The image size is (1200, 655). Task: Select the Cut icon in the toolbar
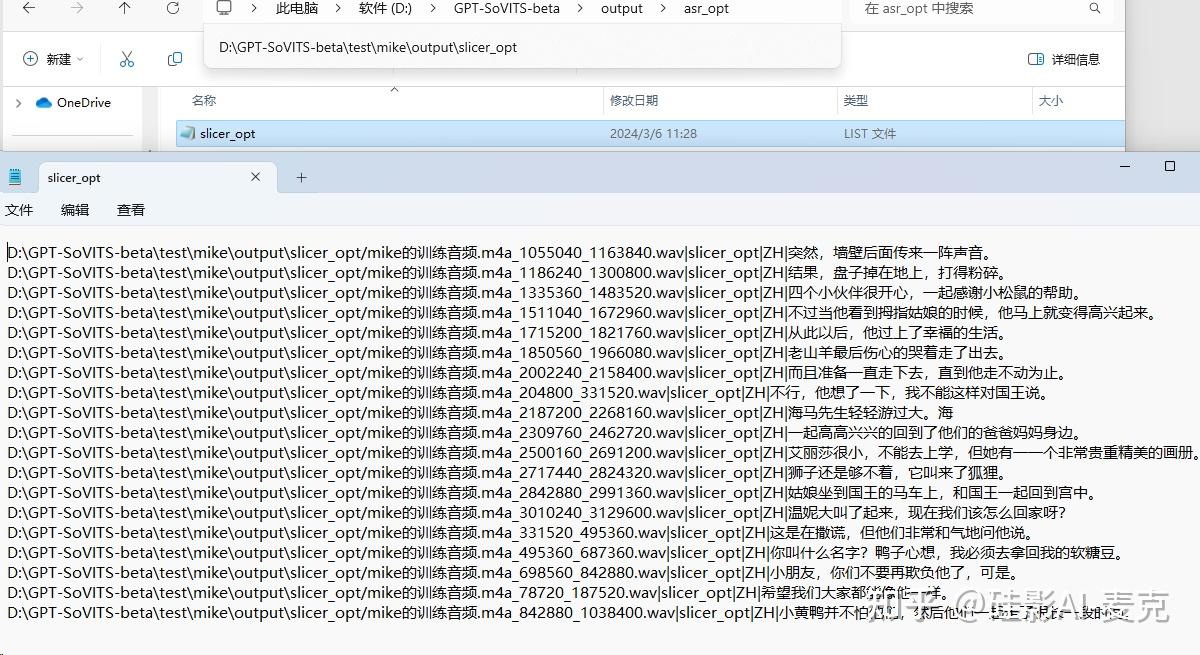coord(127,59)
